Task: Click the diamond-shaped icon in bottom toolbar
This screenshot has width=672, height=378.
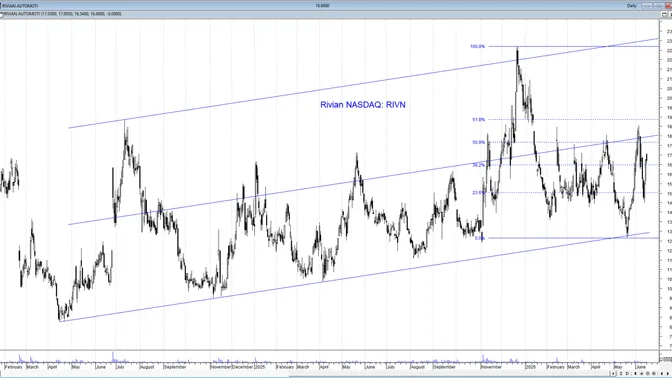Action: point(642,373)
